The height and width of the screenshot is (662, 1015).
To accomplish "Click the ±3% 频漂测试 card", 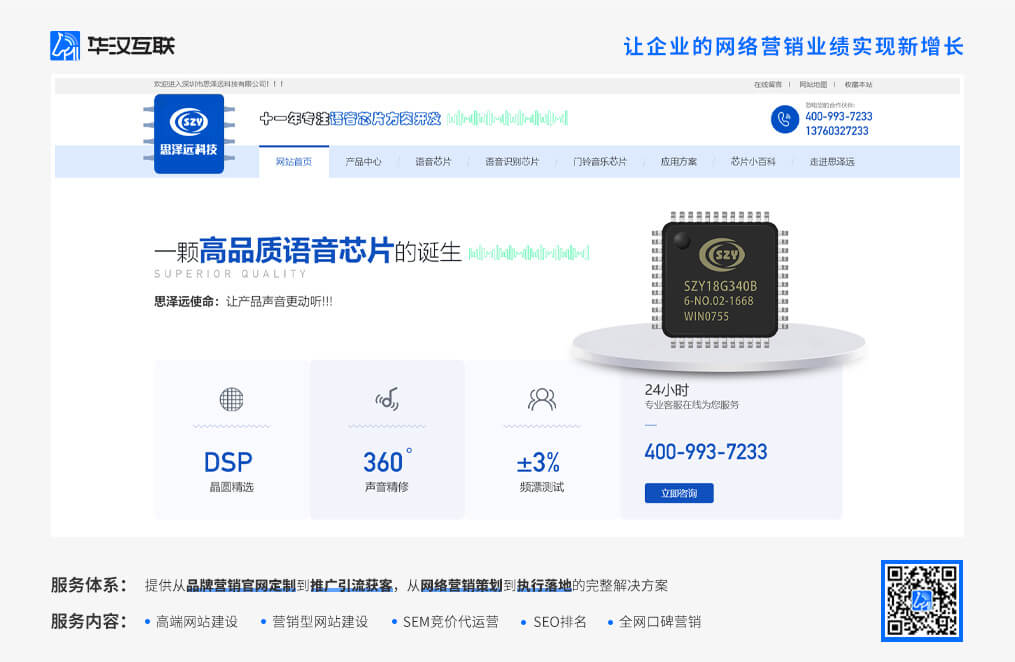I will (x=542, y=439).
